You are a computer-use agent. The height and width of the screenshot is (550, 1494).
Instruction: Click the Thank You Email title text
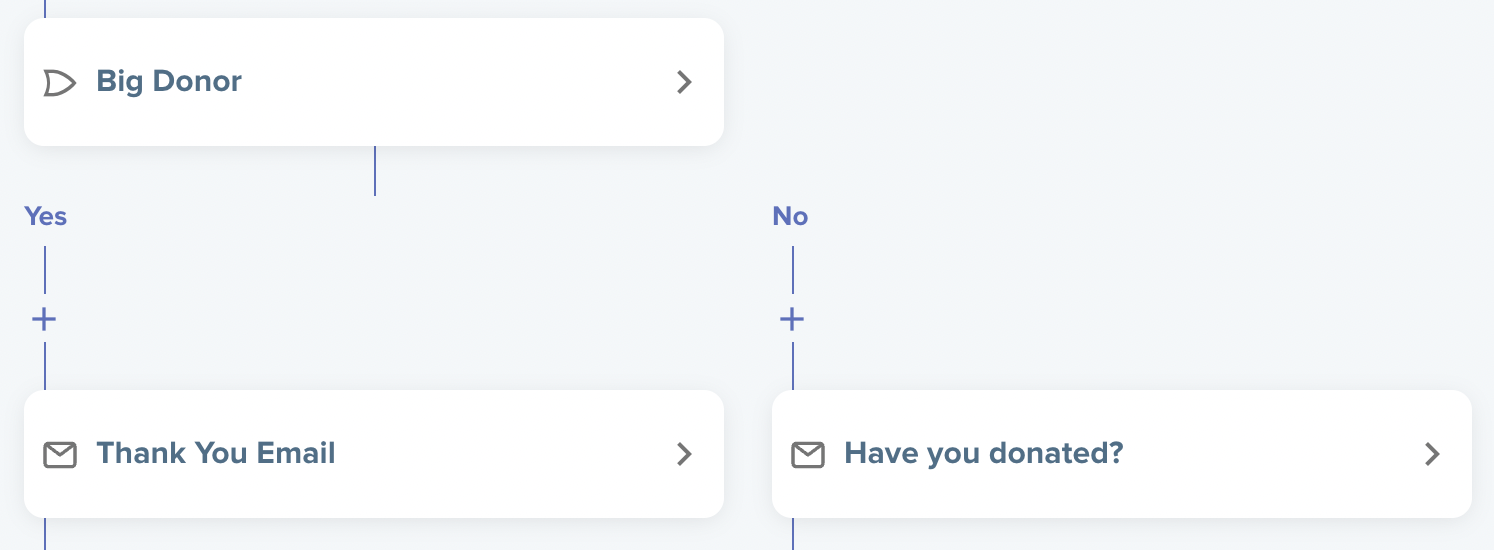pos(216,453)
